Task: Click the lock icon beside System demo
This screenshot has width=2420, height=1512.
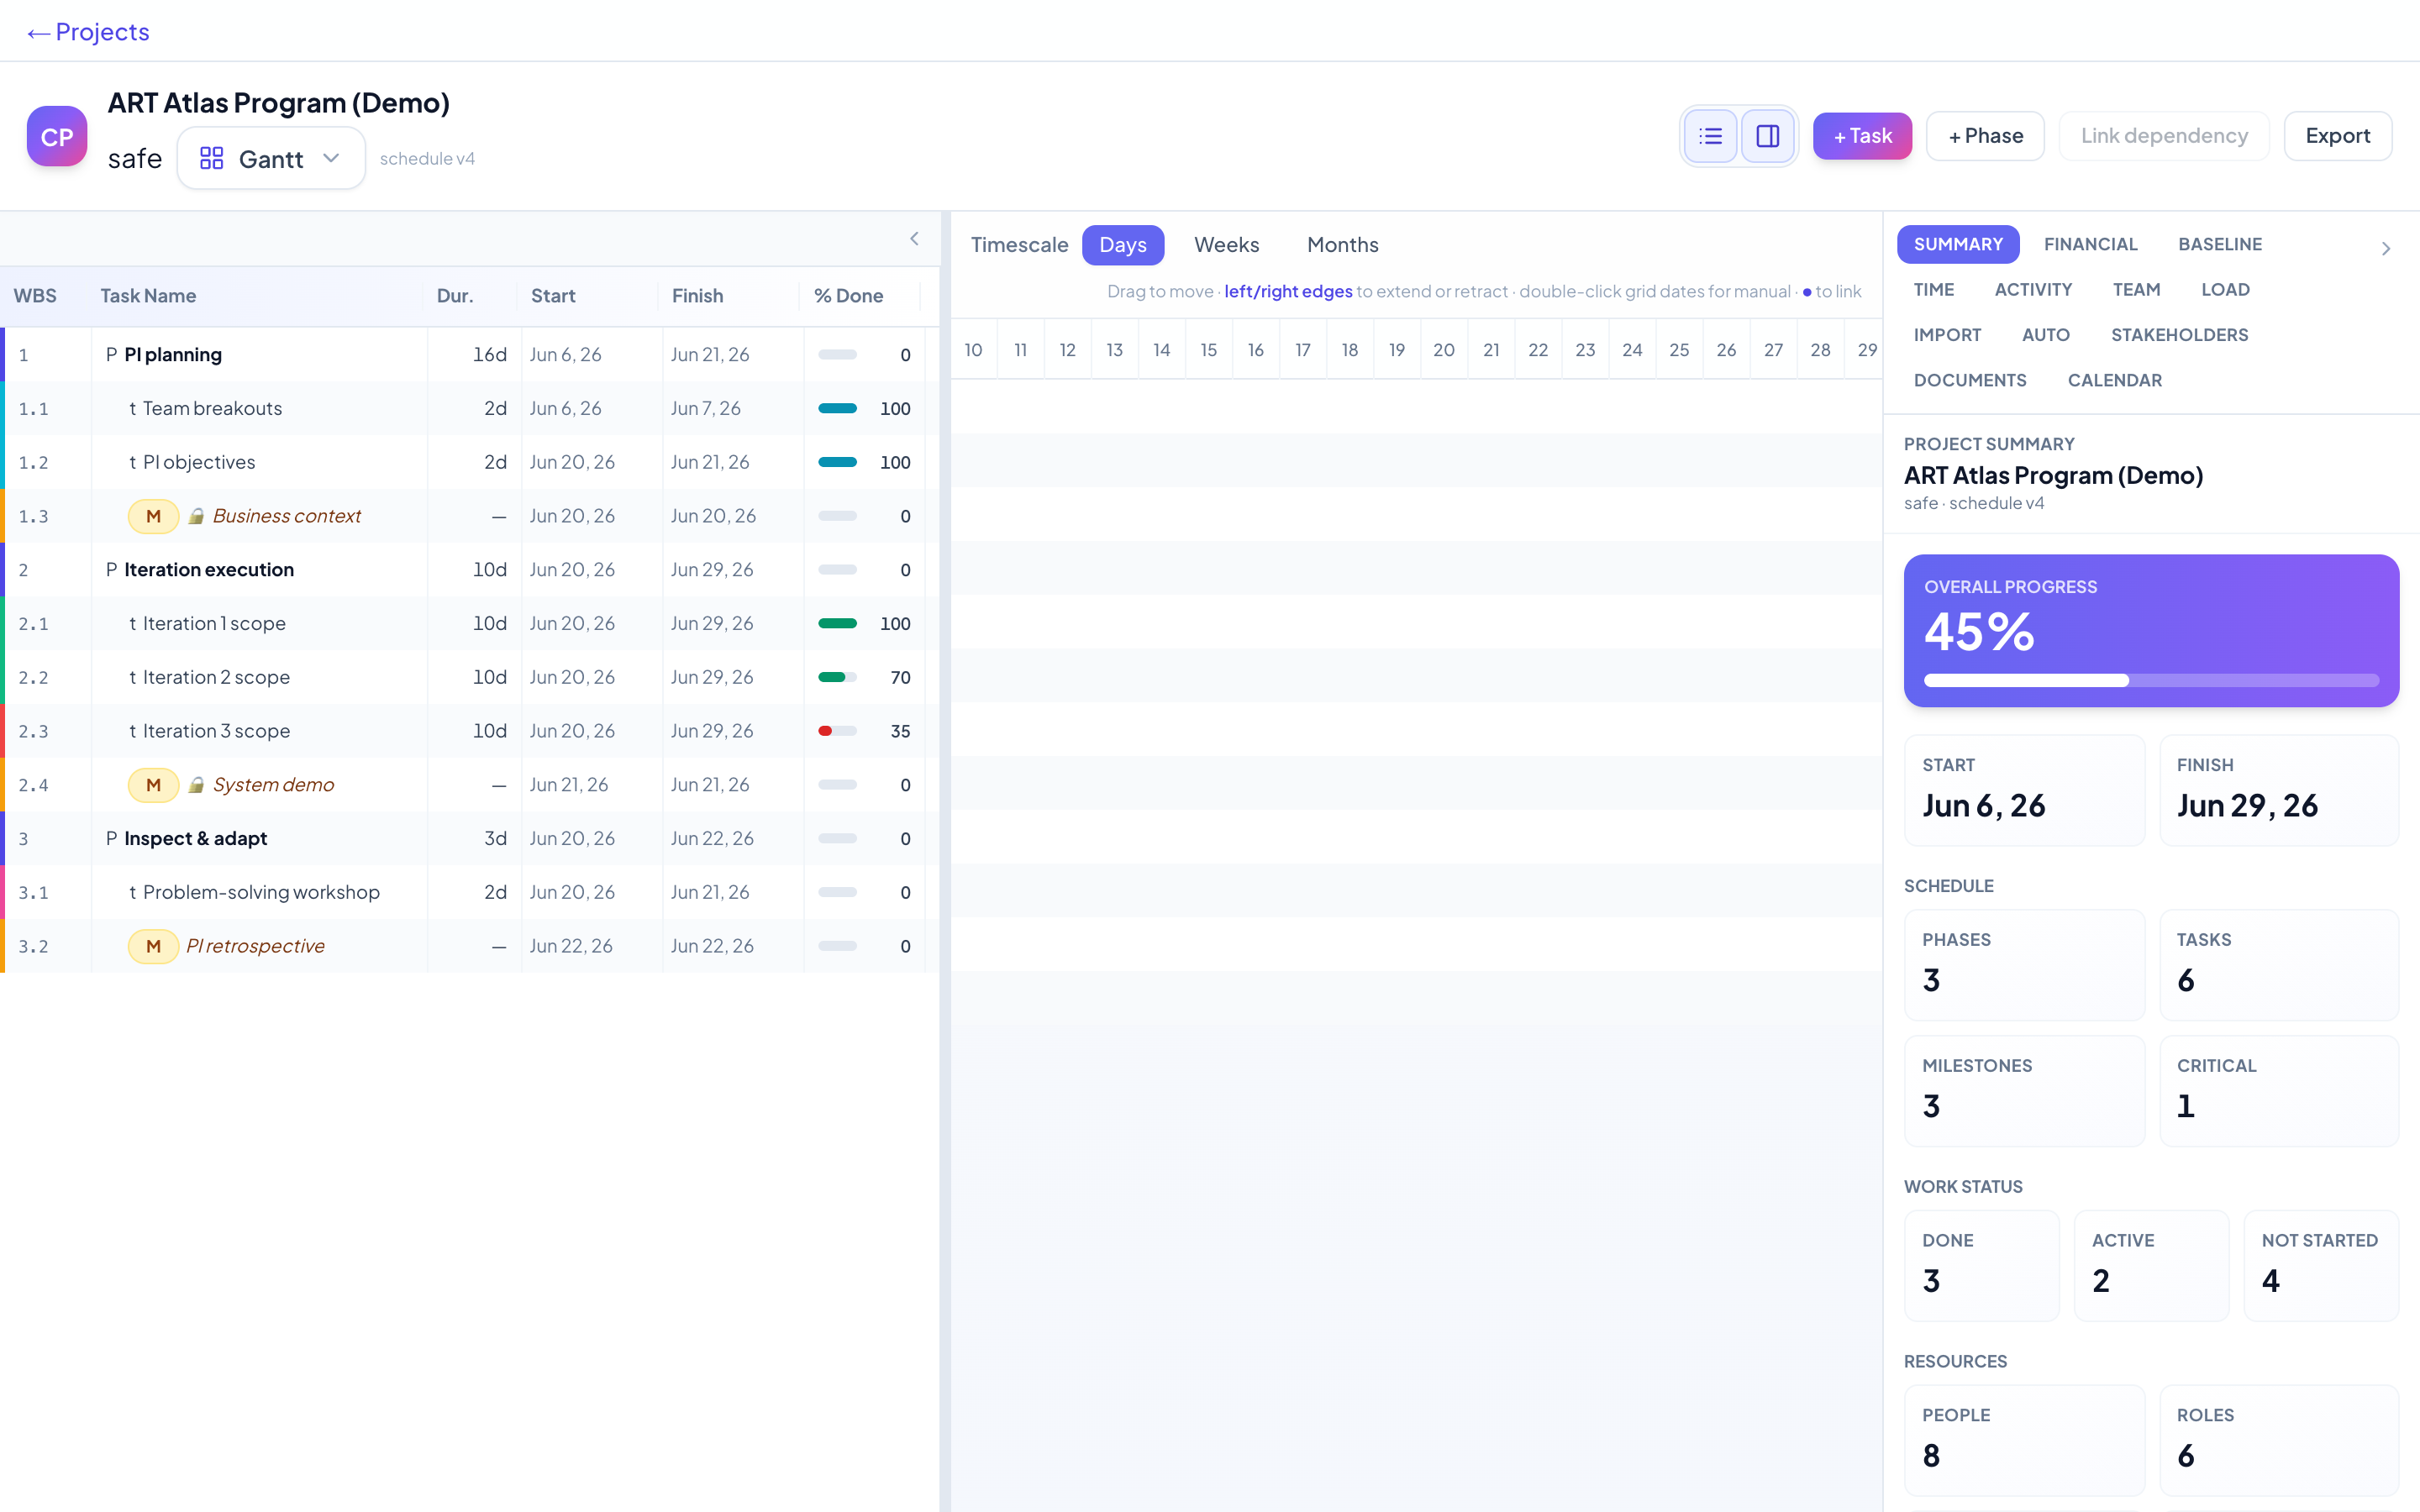Action: 197,785
